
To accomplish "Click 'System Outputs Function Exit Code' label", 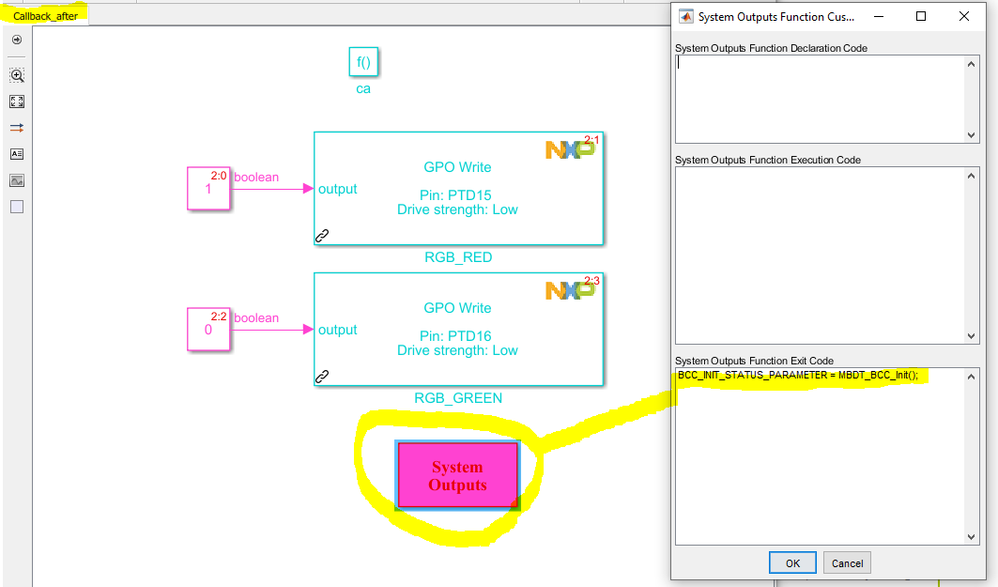I will 754,360.
